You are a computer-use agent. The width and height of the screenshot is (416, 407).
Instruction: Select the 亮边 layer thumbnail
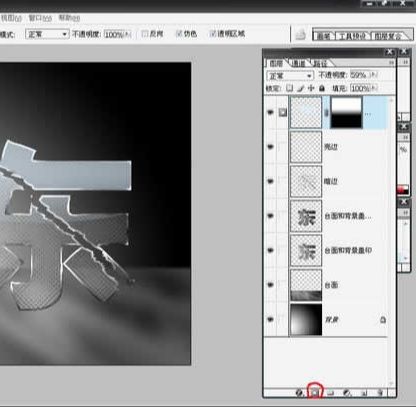pos(306,147)
